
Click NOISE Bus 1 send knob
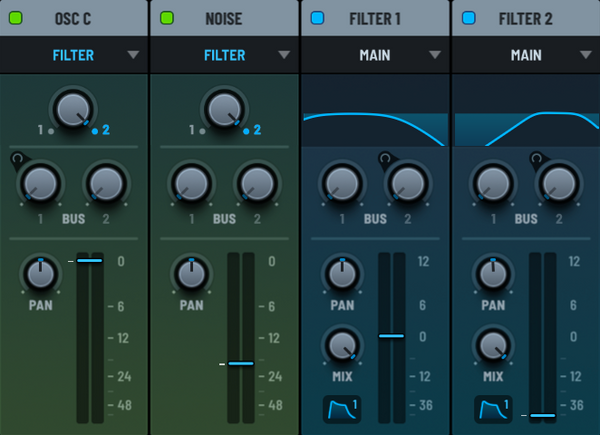click(191, 184)
